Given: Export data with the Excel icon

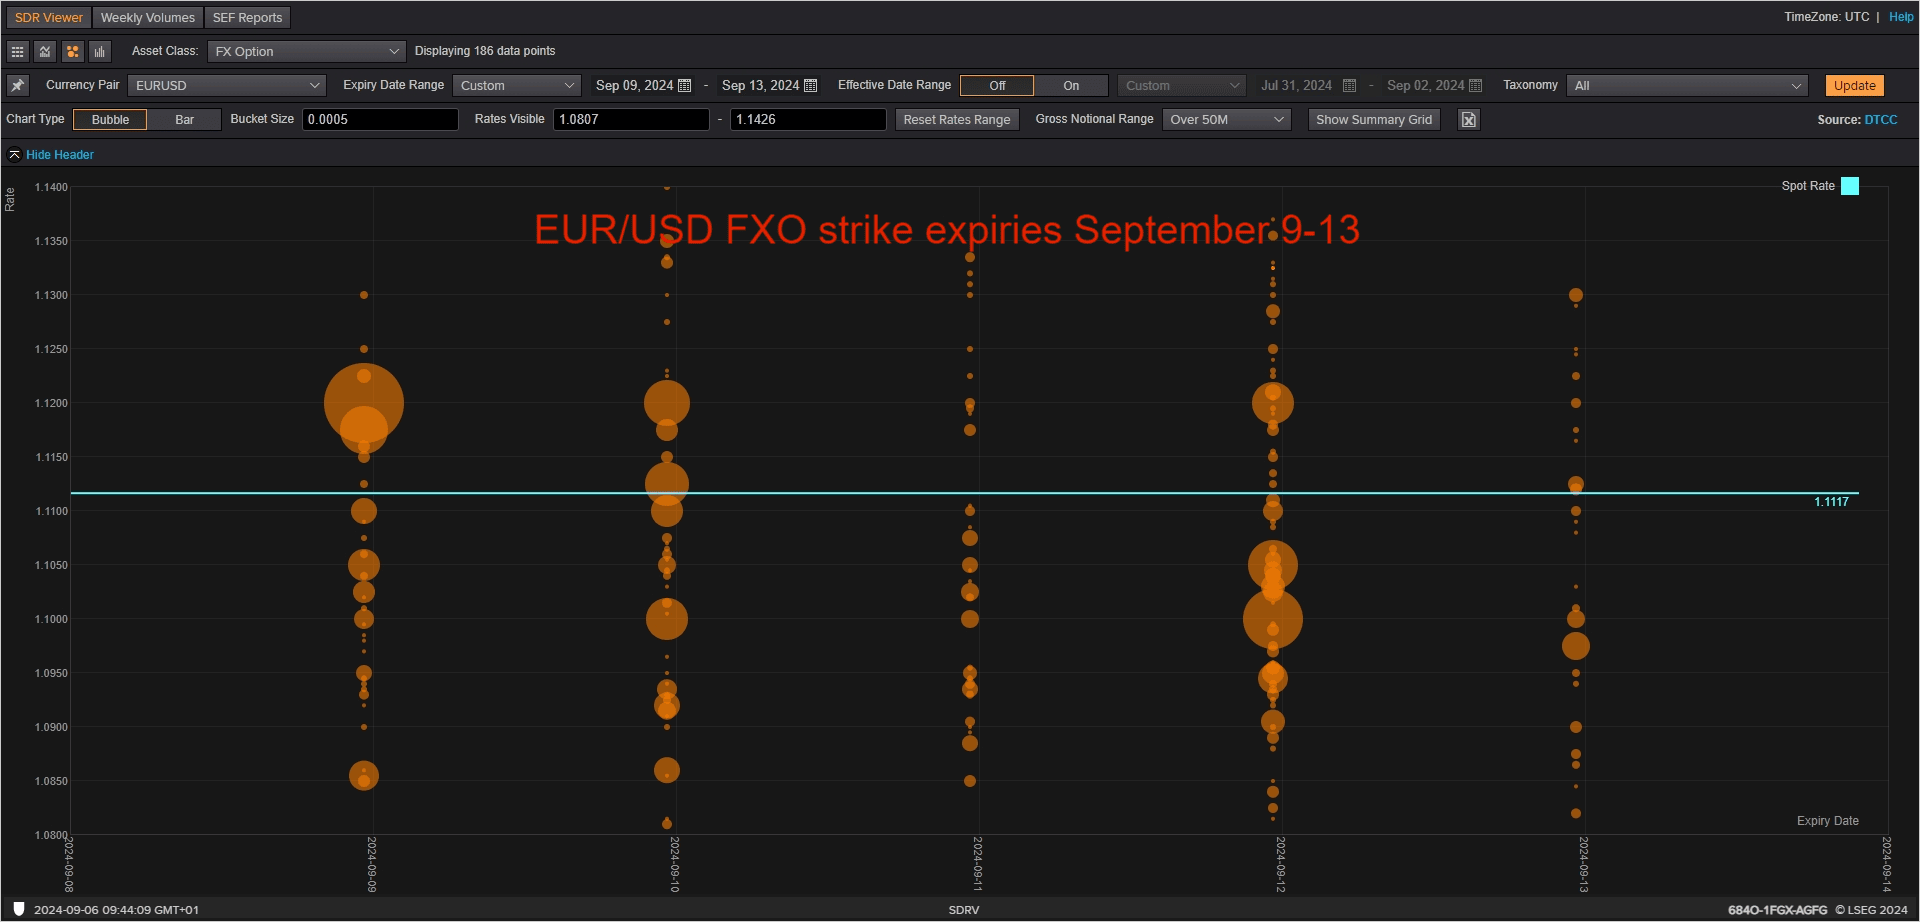Looking at the screenshot, I should coord(1468,120).
